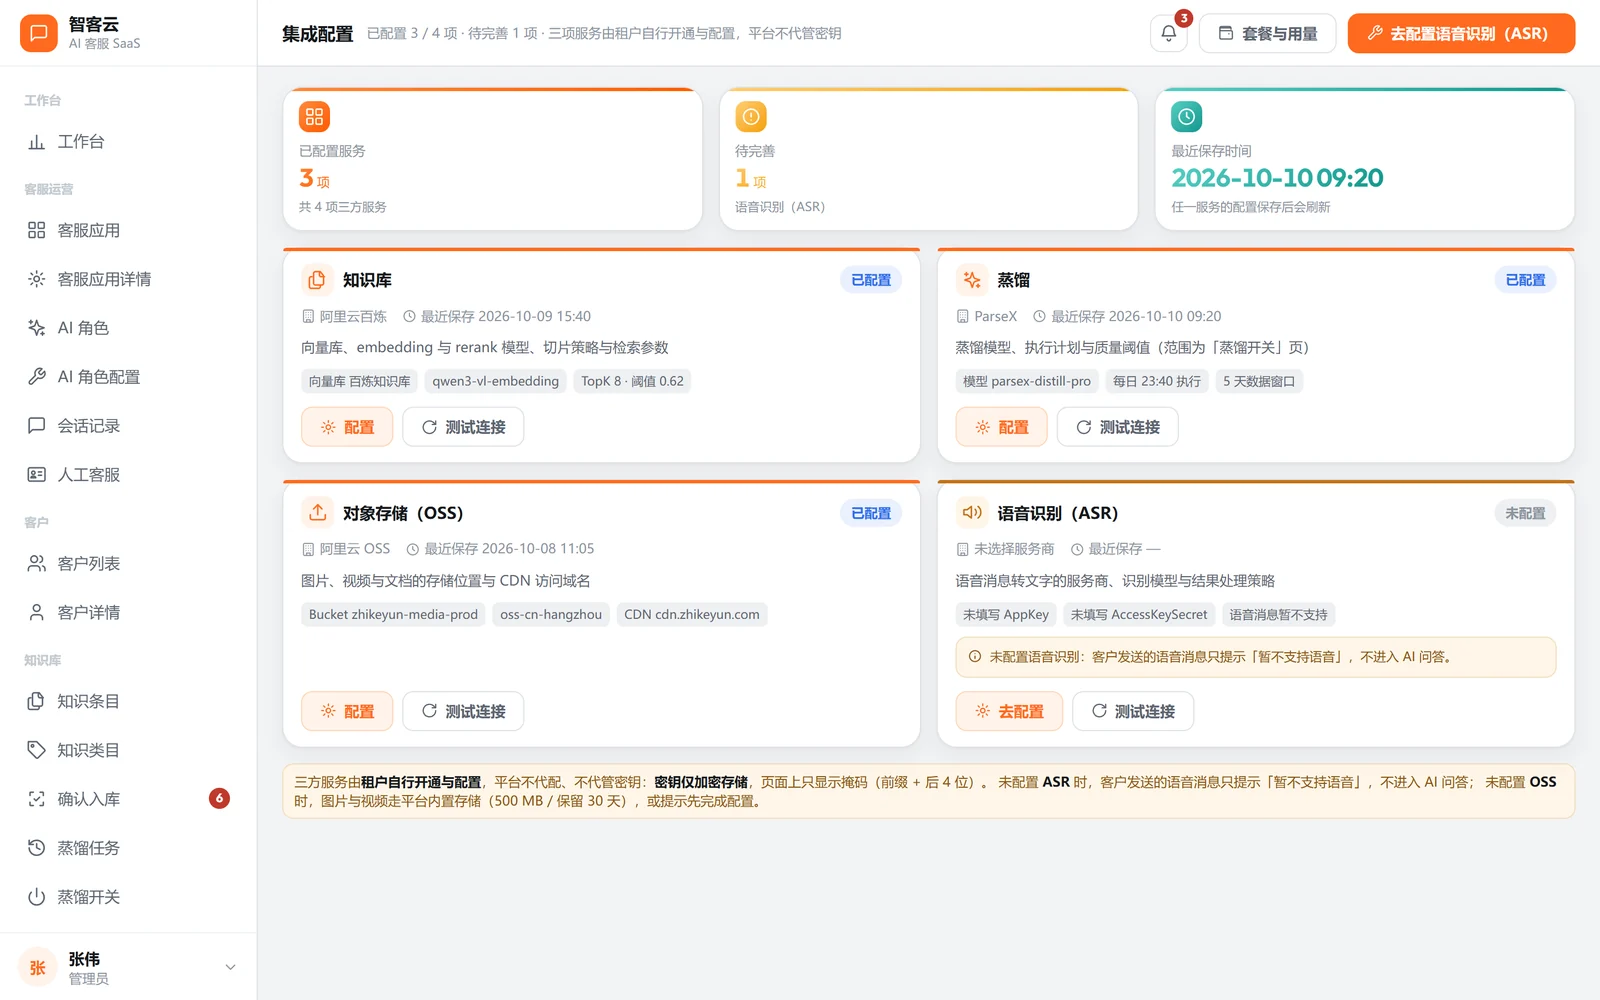Open the AI 角色 page
This screenshot has width=1600, height=1000.
(128, 328)
